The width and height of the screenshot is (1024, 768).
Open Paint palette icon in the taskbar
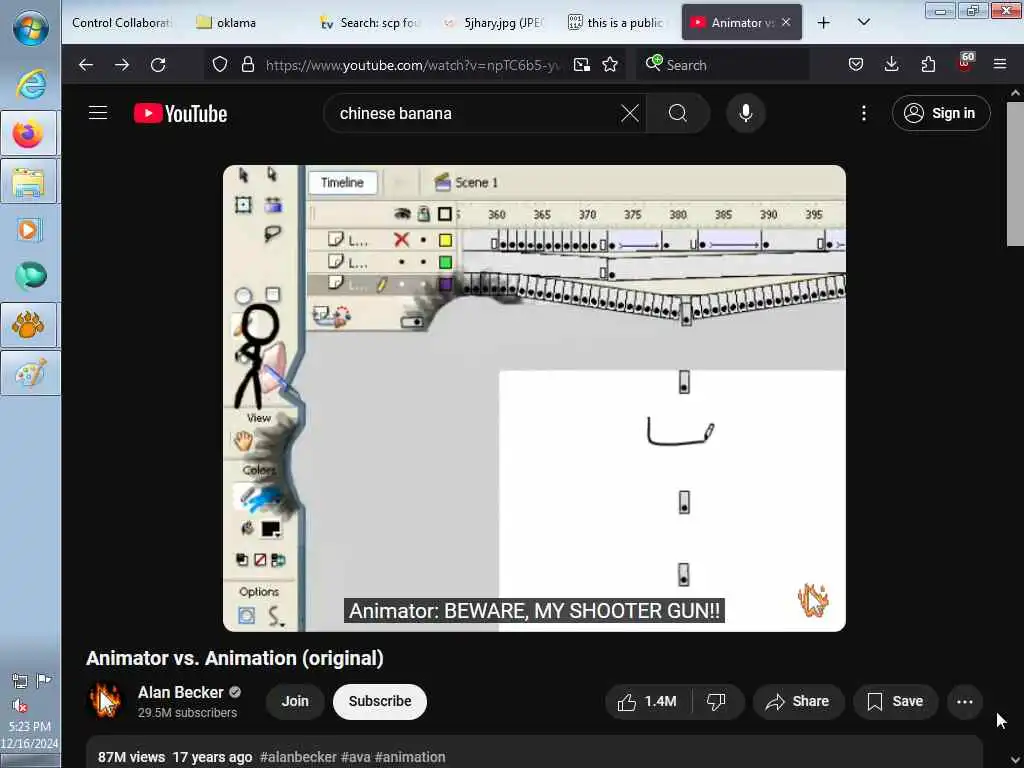pos(29,373)
